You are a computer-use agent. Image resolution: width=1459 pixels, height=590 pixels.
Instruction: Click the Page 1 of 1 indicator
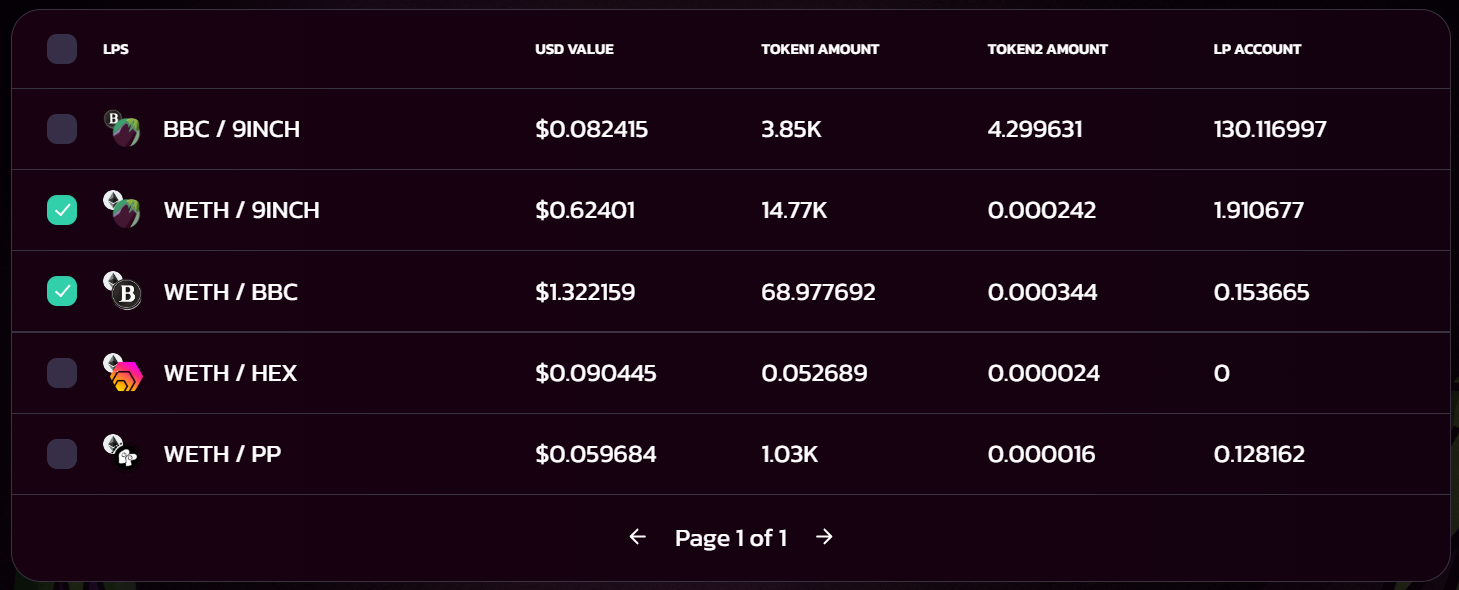click(730, 538)
